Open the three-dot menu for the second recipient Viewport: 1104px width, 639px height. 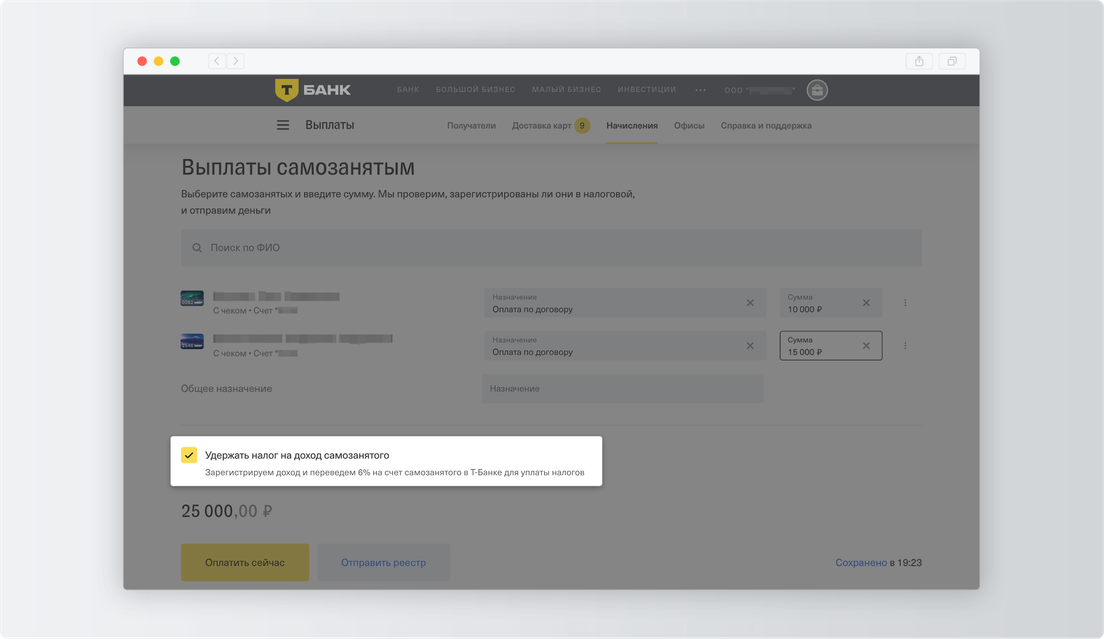[905, 346]
